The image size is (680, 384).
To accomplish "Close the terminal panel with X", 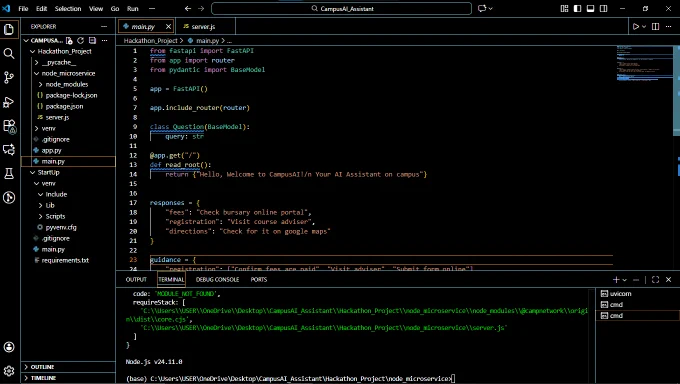I will click(x=668, y=280).
